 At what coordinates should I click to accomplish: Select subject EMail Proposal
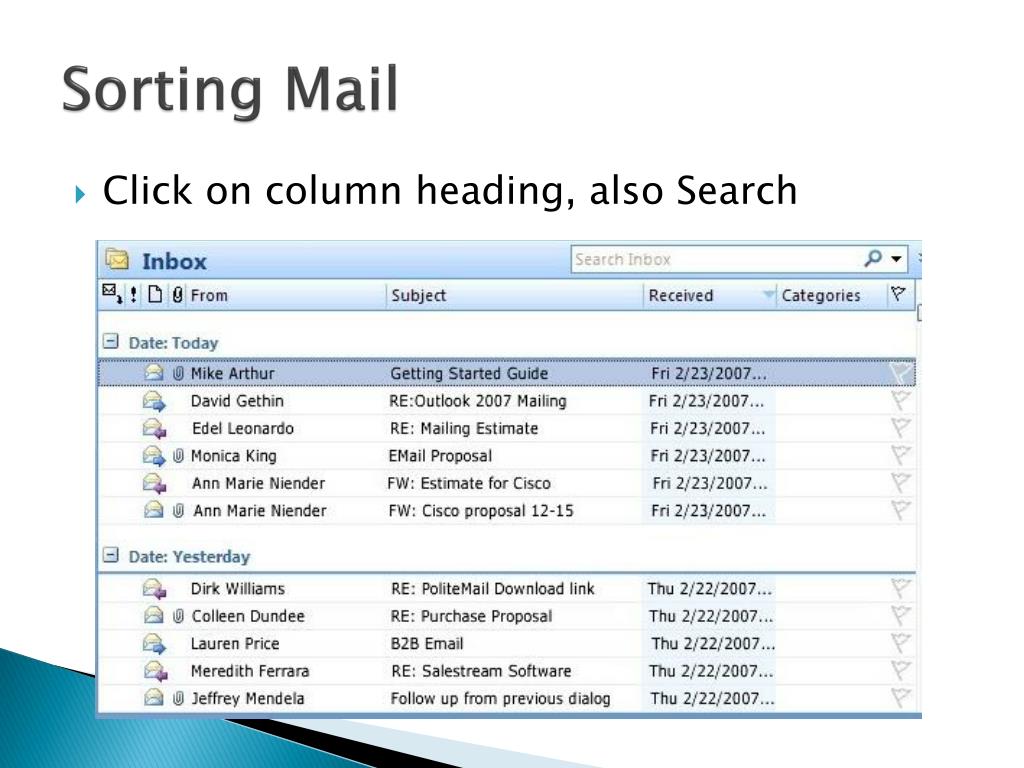440,456
